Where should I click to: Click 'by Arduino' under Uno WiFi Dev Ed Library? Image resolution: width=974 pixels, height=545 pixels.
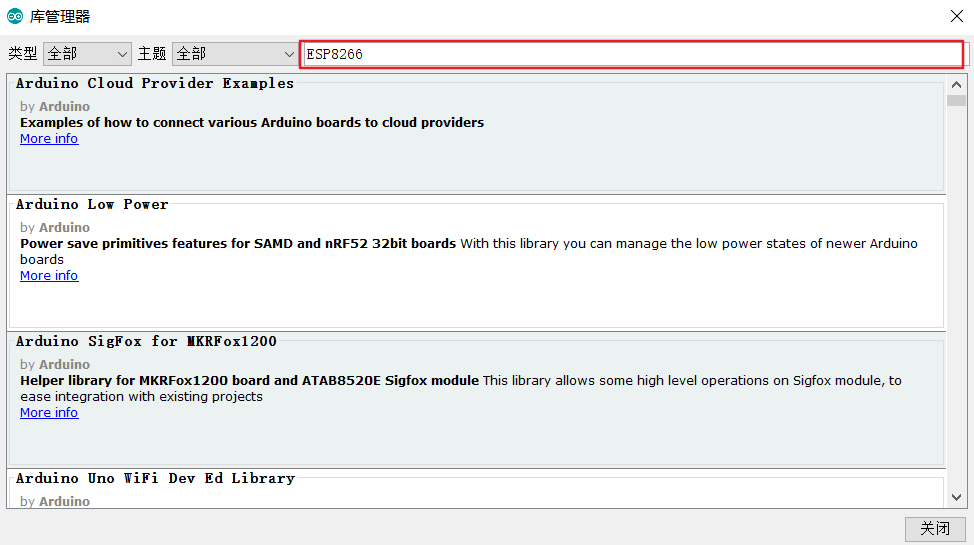pos(55,501)
